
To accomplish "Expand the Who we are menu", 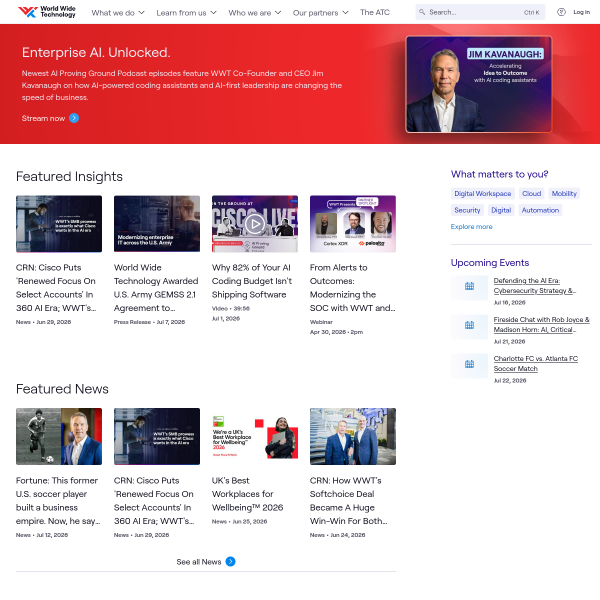I will click(255, 13).
